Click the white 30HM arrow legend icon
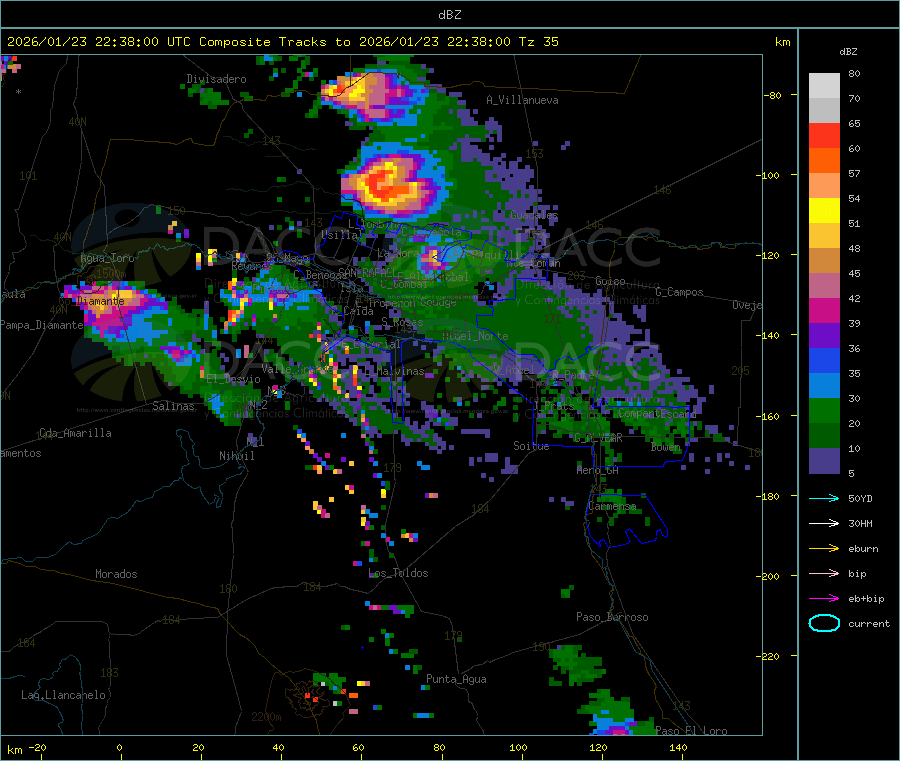 click(x=824, y=523)
